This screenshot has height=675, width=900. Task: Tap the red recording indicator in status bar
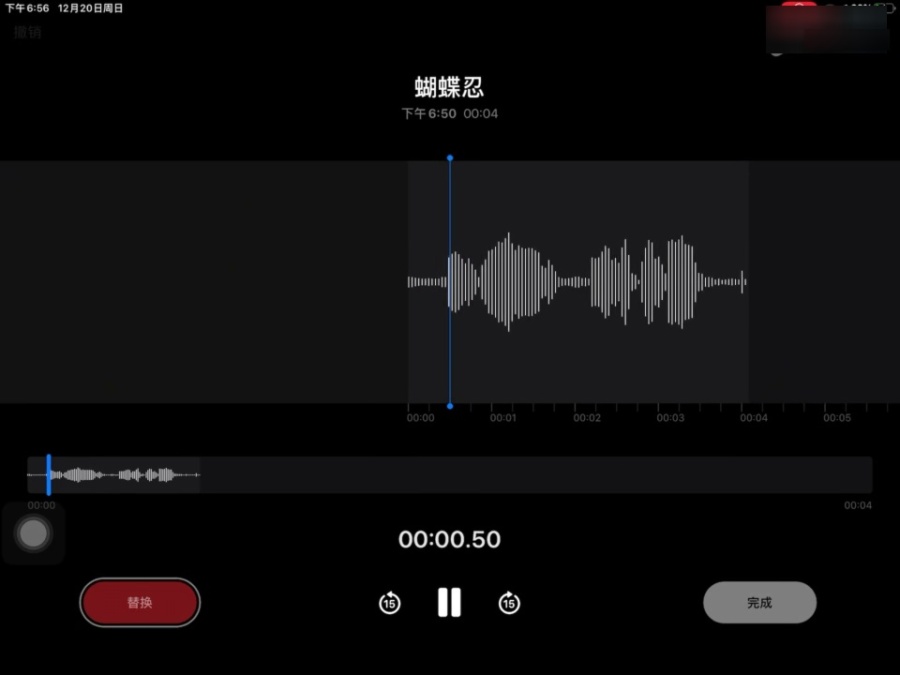(x=799, y=7)
